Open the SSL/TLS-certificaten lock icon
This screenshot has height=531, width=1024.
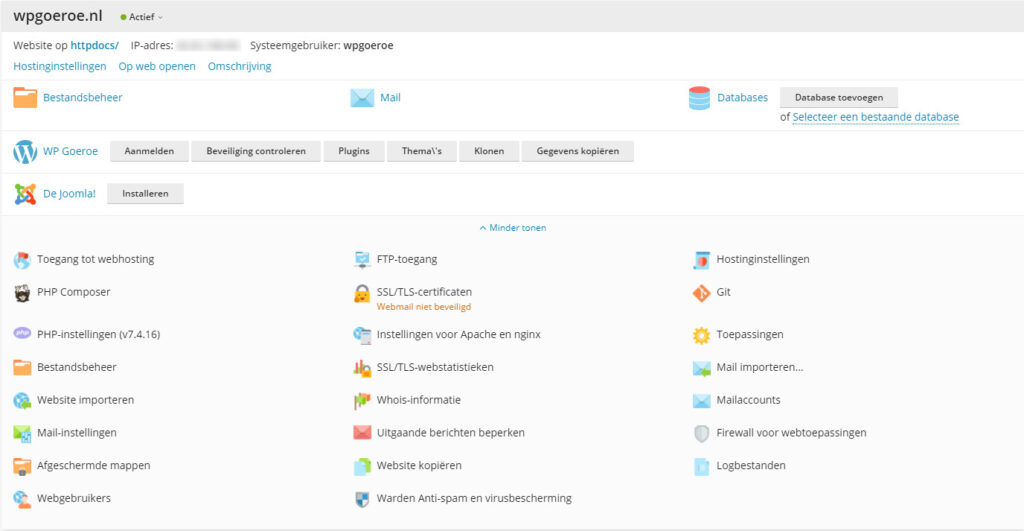click(x=362, y=294)
